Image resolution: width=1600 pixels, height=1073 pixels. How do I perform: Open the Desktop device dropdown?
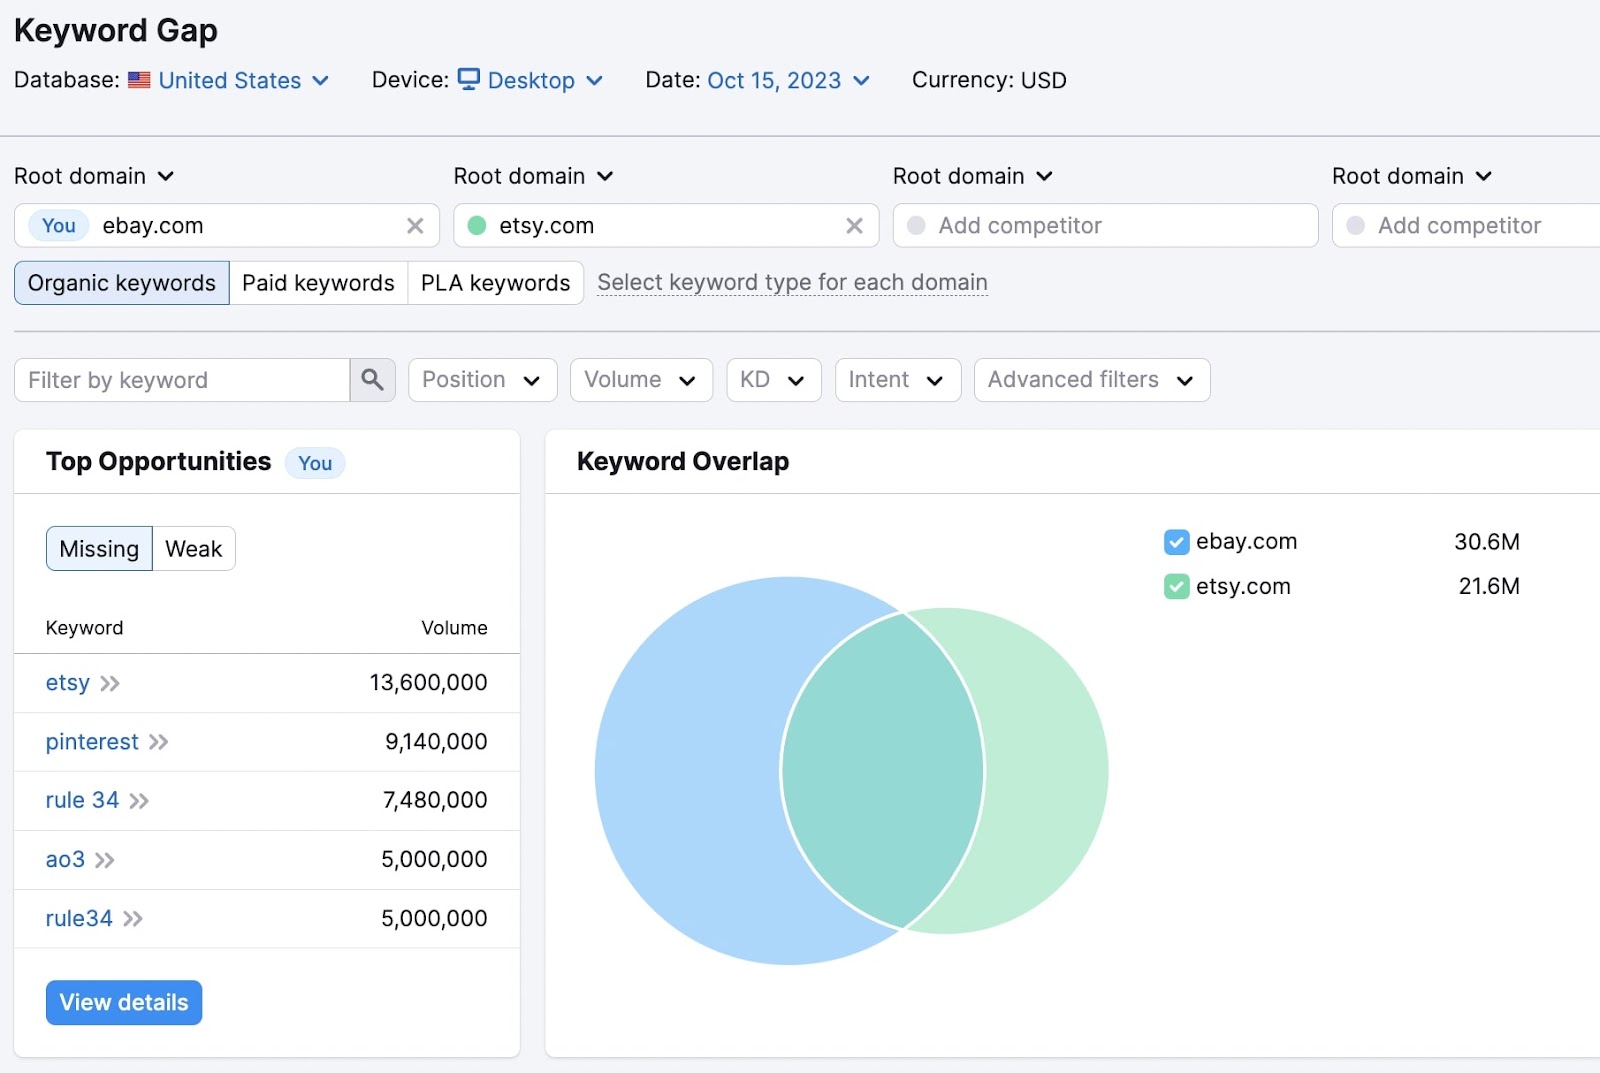[545, 80]
